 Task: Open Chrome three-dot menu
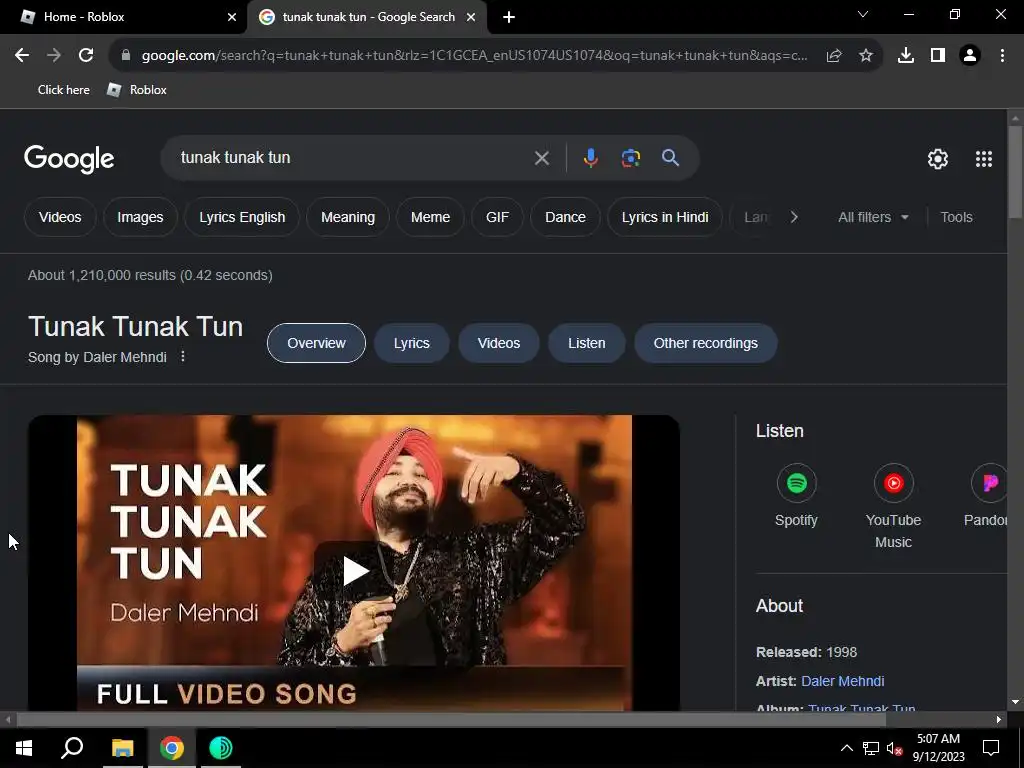1002,56
